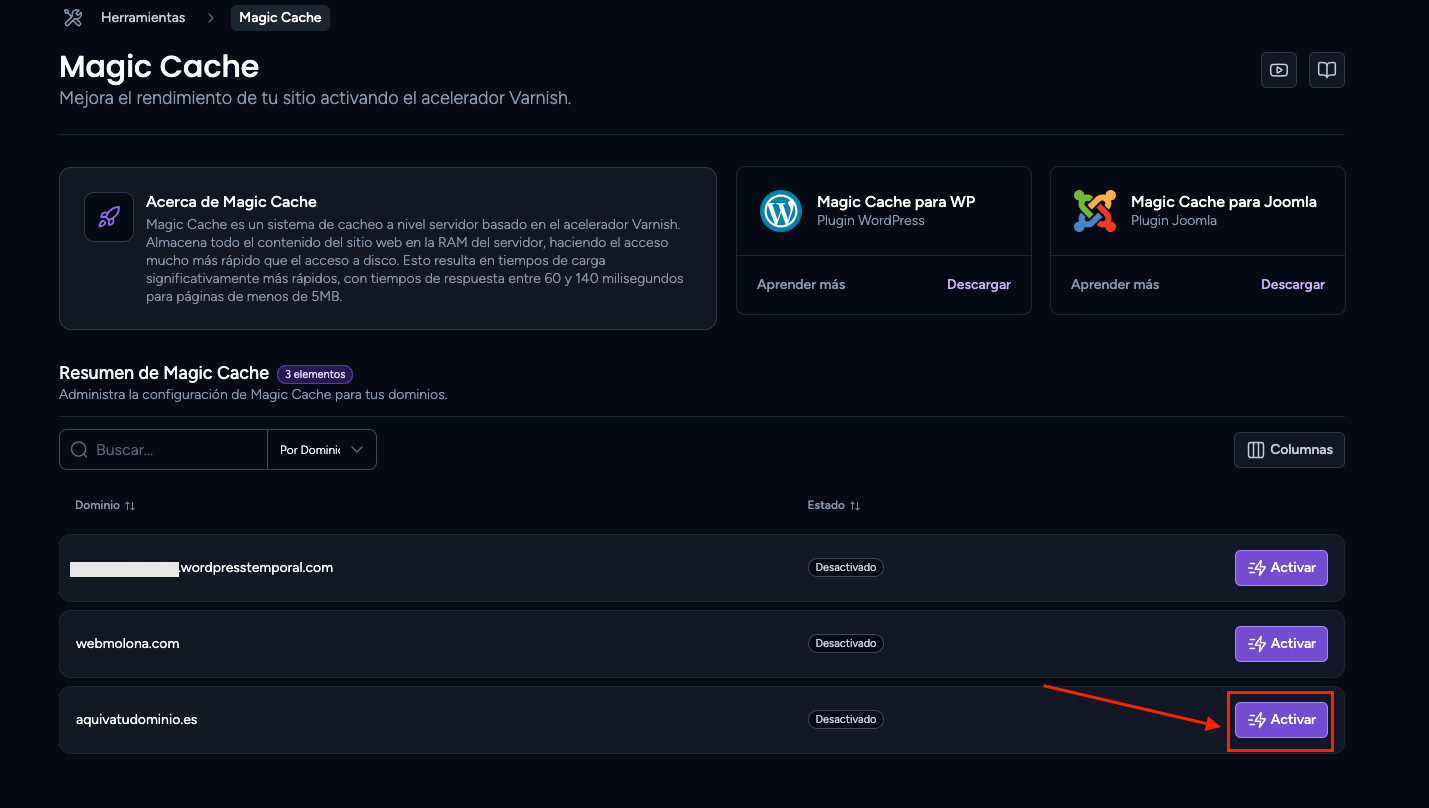
Task: Click the Joomla logo icon
Action: click(x=1094, y=211)
